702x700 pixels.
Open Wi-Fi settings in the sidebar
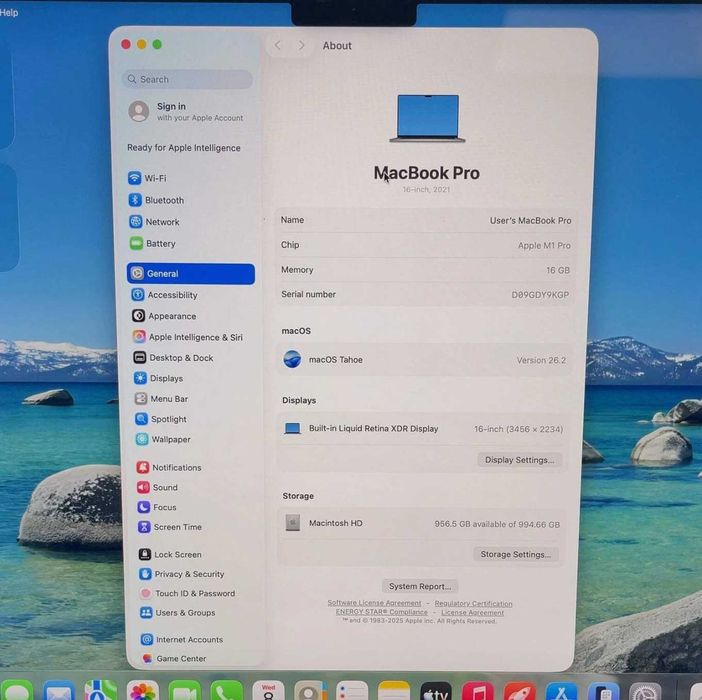[147, 178]
